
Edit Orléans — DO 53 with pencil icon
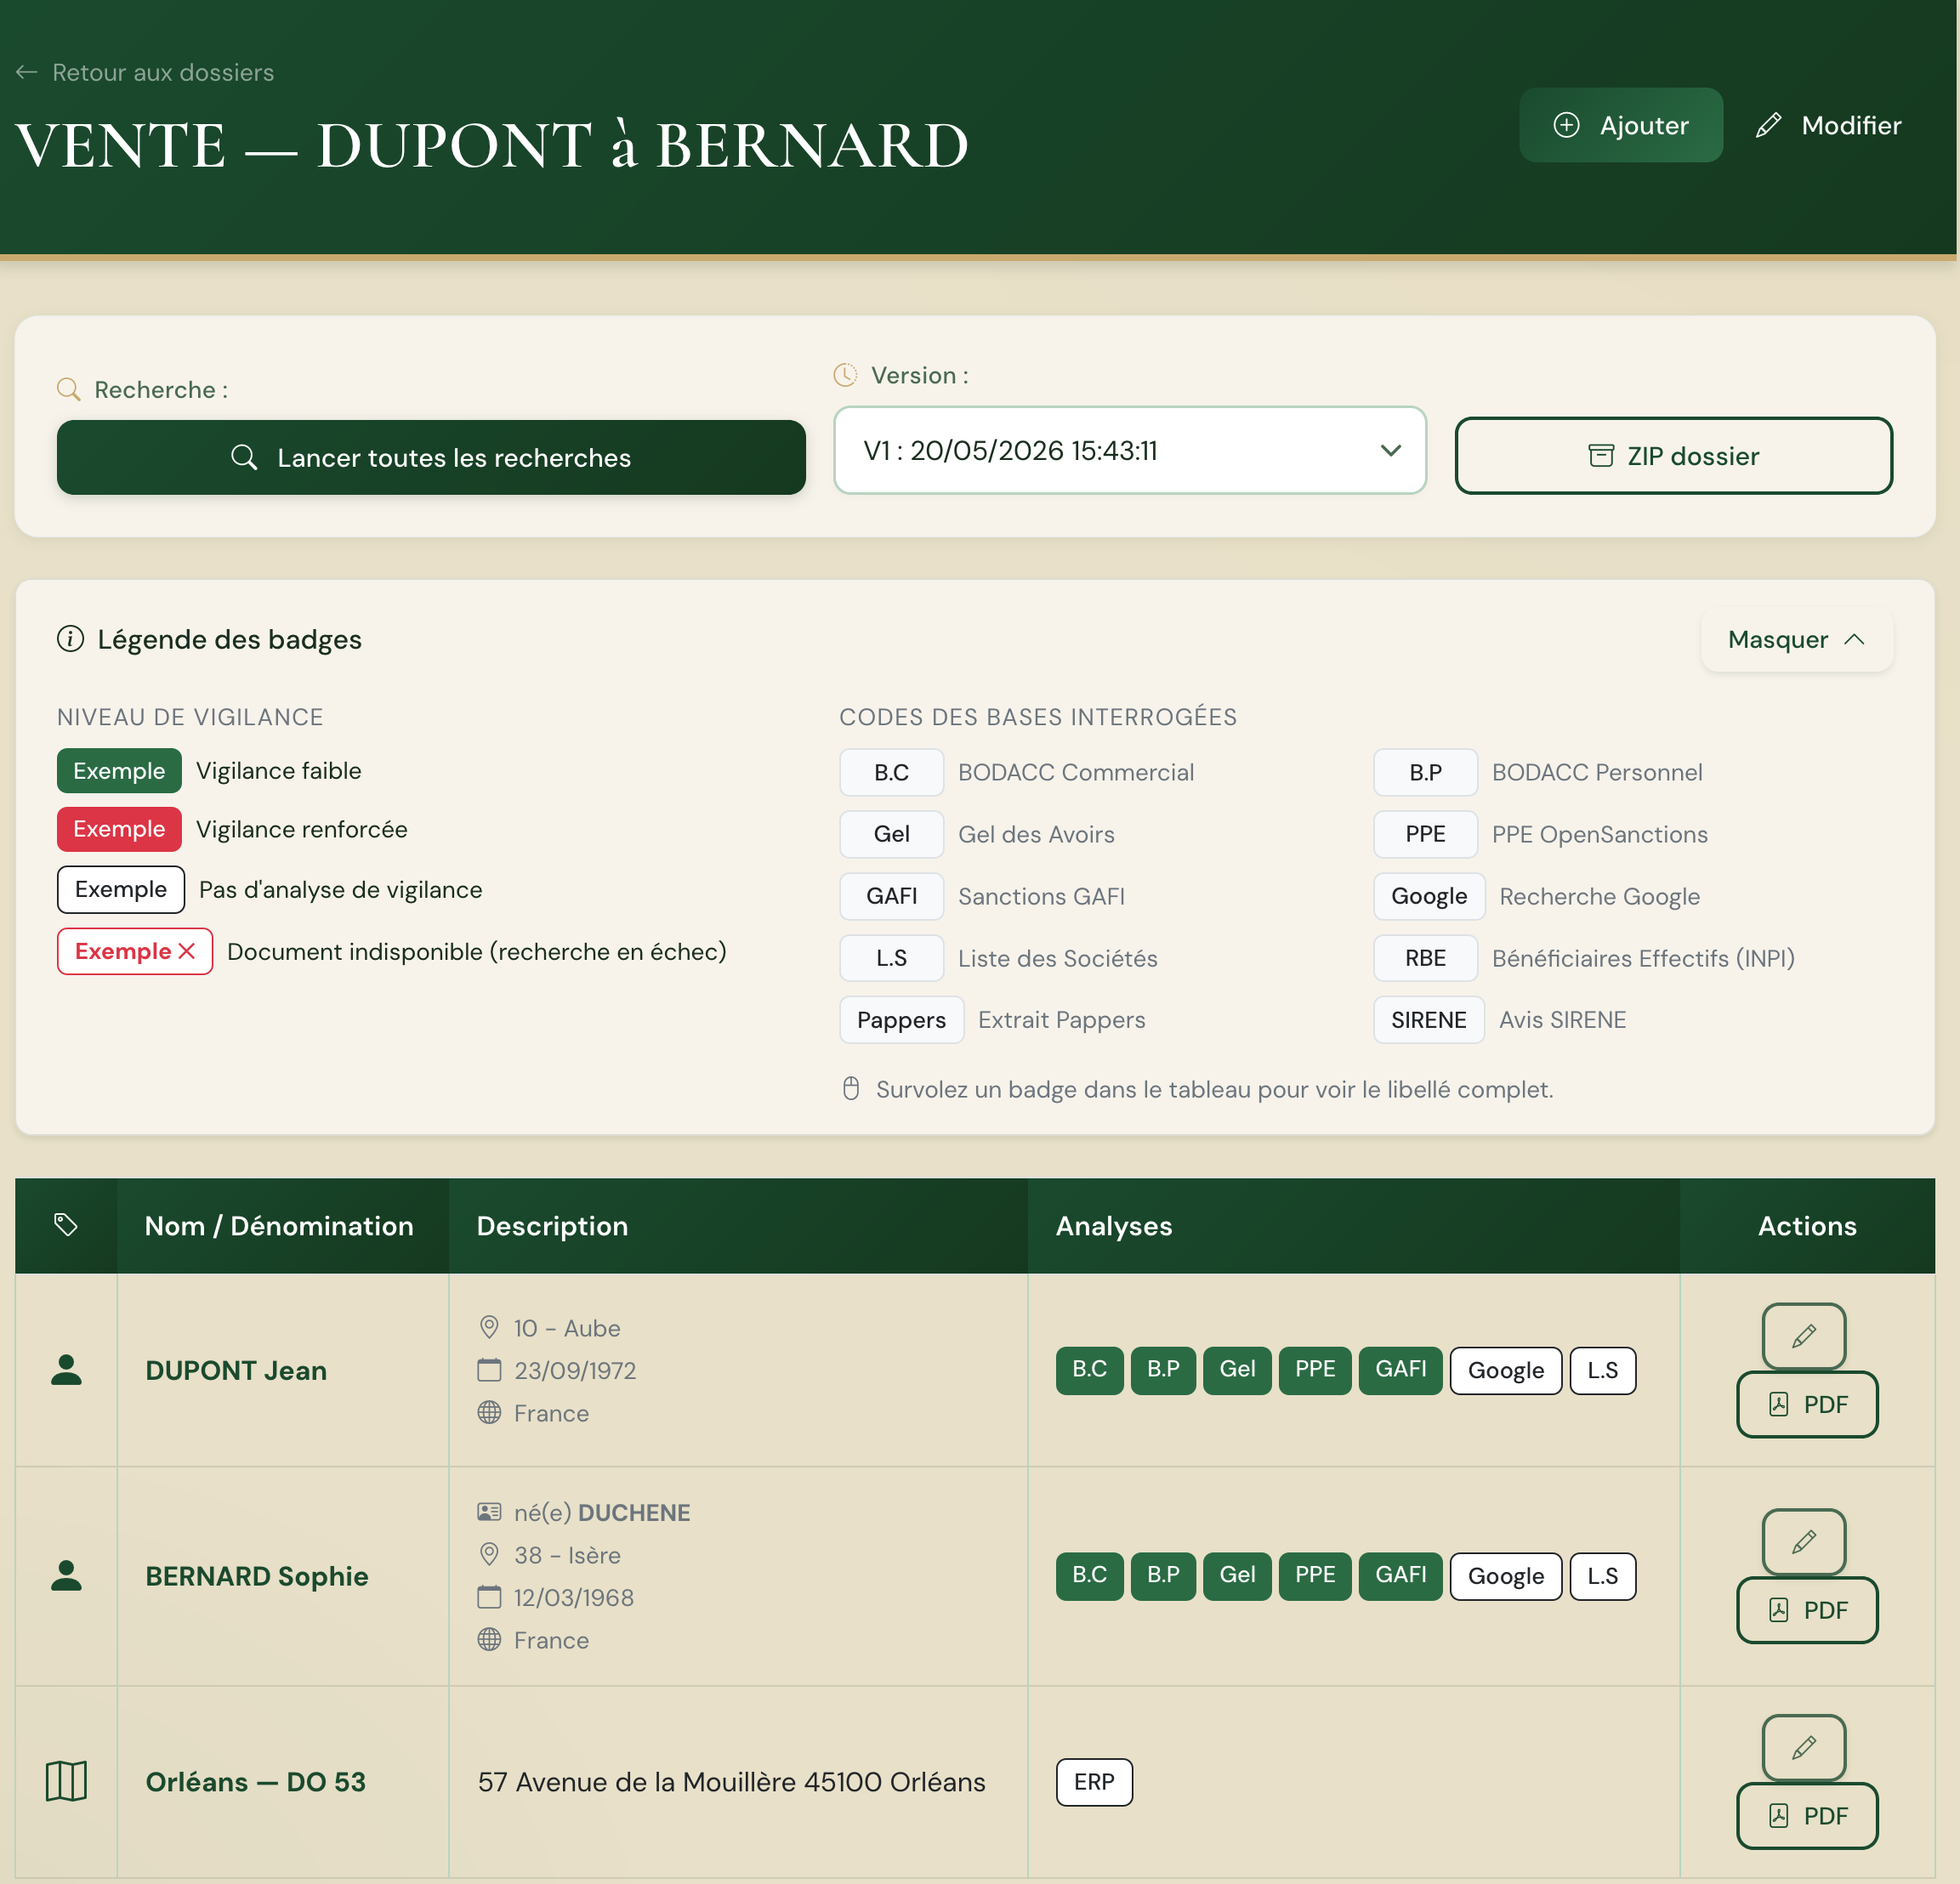tap(1803, 1748)
